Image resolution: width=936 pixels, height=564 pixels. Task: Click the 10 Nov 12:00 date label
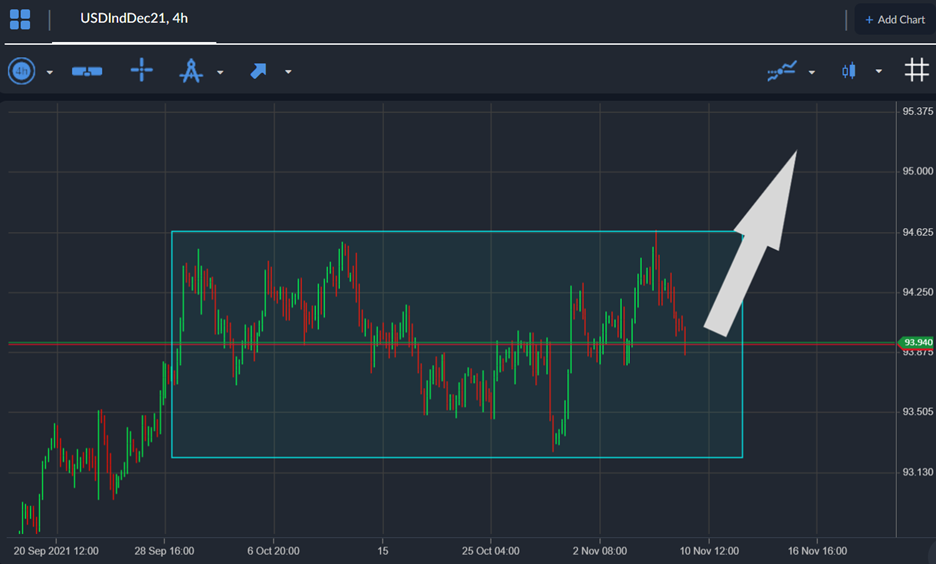pyautogui.click(x=709, y=551)
